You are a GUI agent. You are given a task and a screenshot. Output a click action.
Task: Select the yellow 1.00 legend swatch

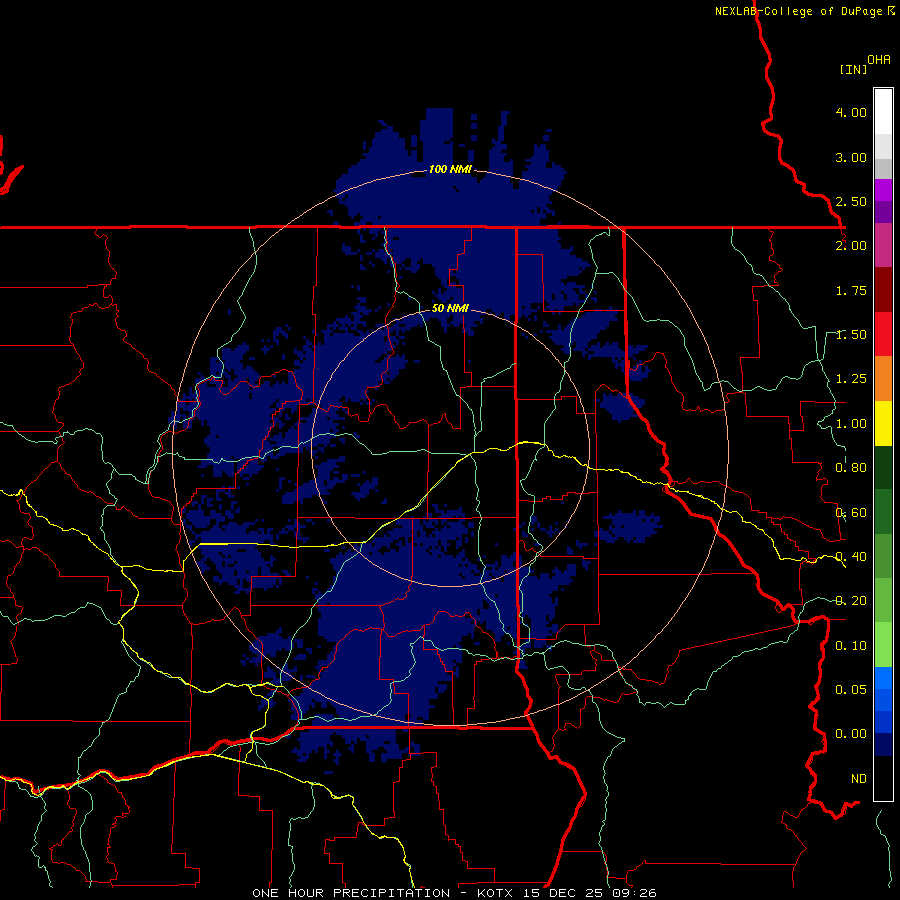tap(883, 424)
